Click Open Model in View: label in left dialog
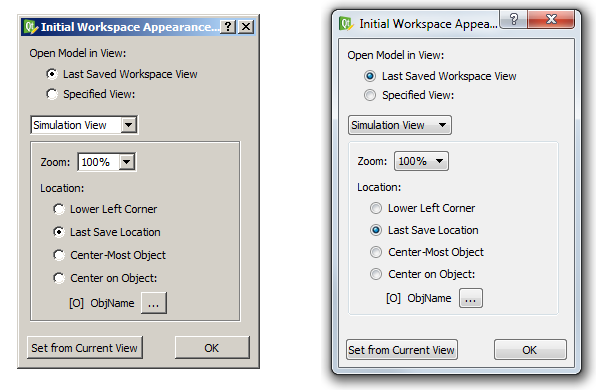600x390 pixels. pos(78,53)
